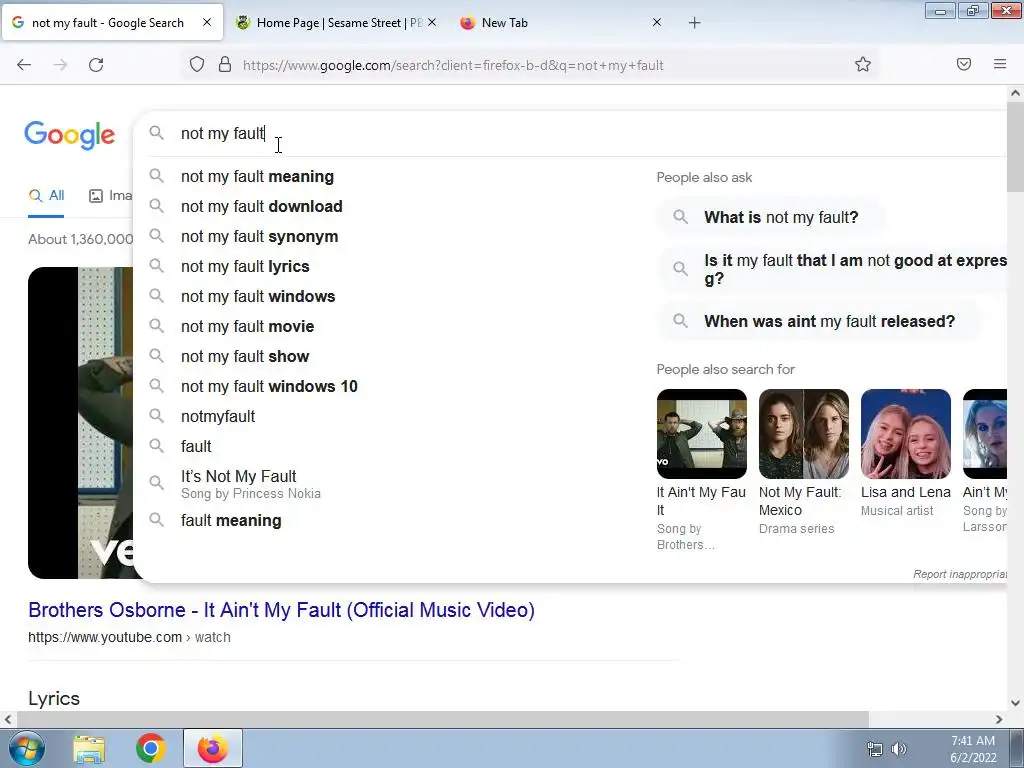This screenshot has width=1024, height=768.
Task: Reload the current page
Action: (x=96, y=65)
